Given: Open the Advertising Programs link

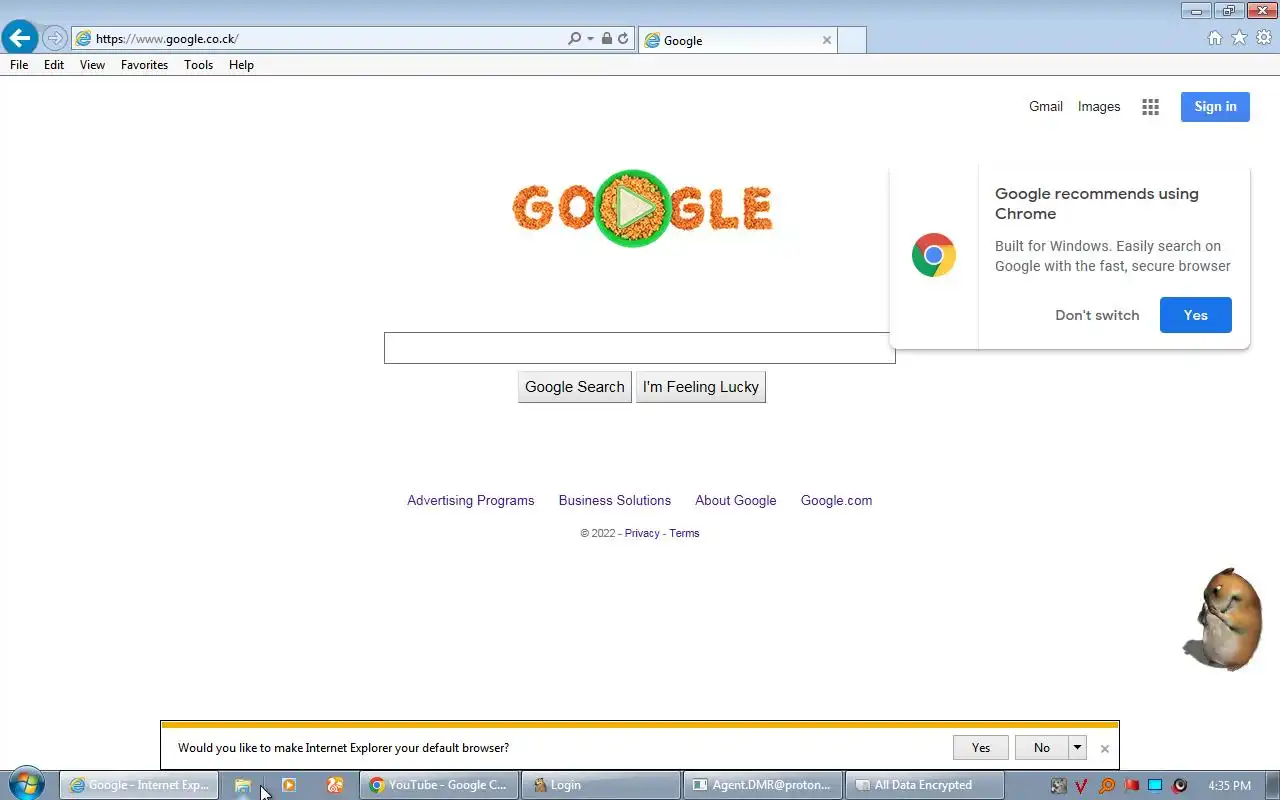Looking at the screenshot, I should pyautogui.click(x=471, y=501).
